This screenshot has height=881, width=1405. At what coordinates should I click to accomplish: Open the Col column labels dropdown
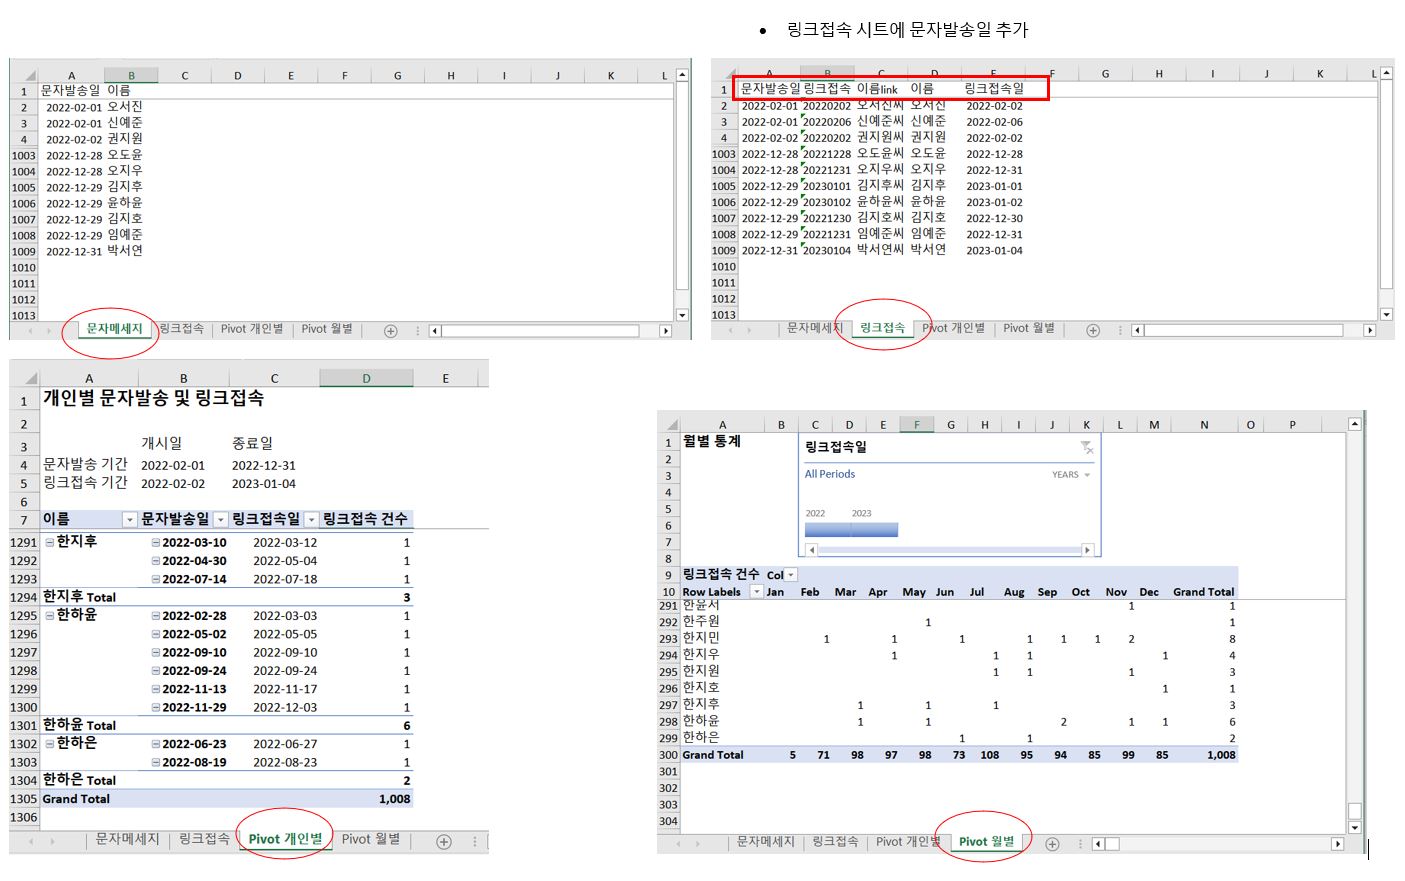(791, 575)
